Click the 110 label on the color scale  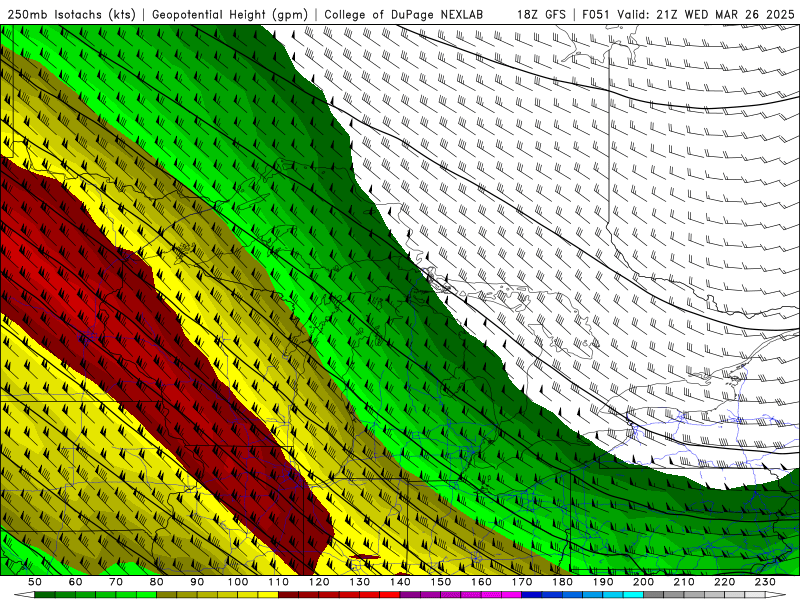point(279,582)
